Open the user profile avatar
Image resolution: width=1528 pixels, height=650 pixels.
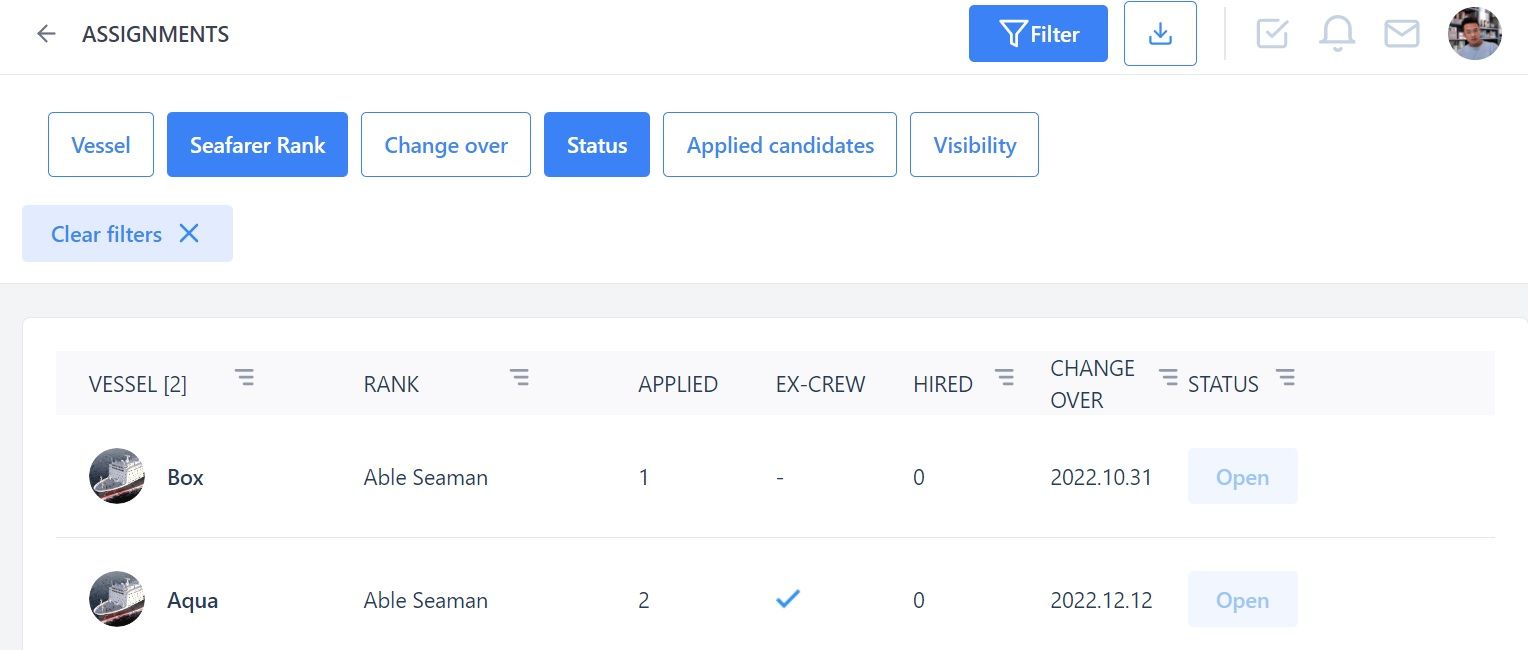[1475, 34]
